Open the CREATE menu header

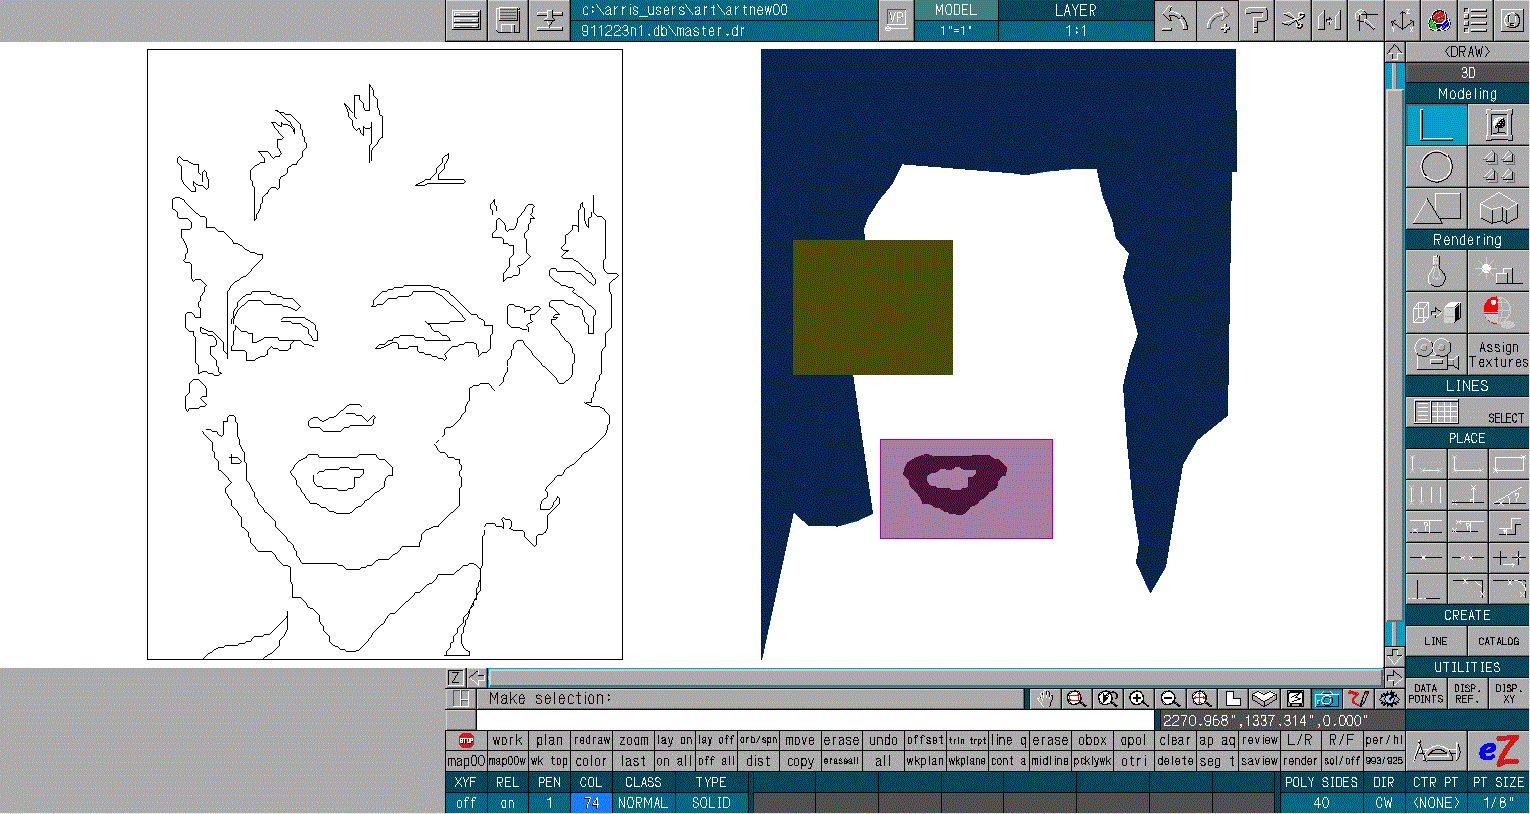1467,615
